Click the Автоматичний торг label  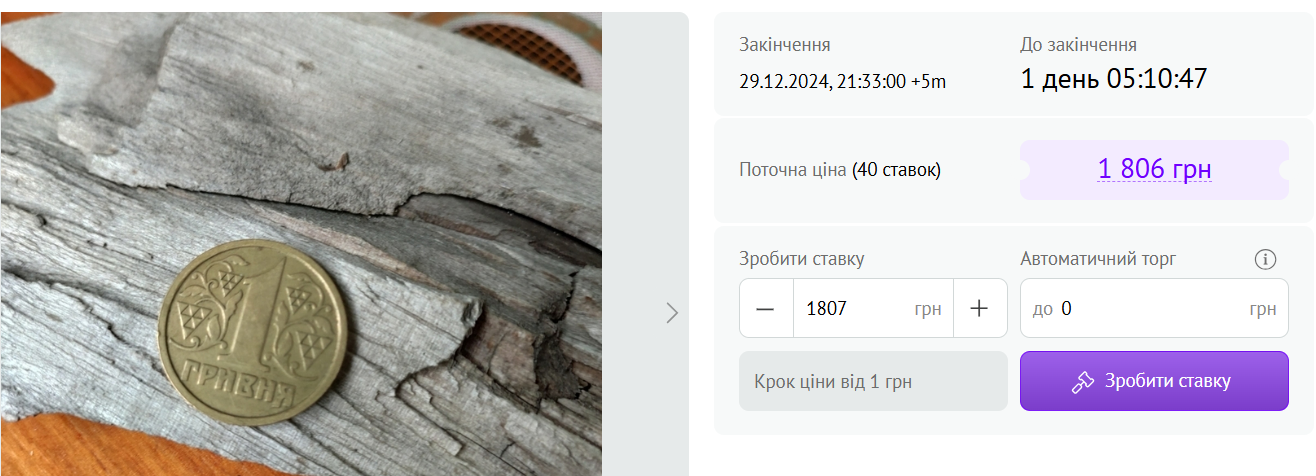(x=1098, y=259)
